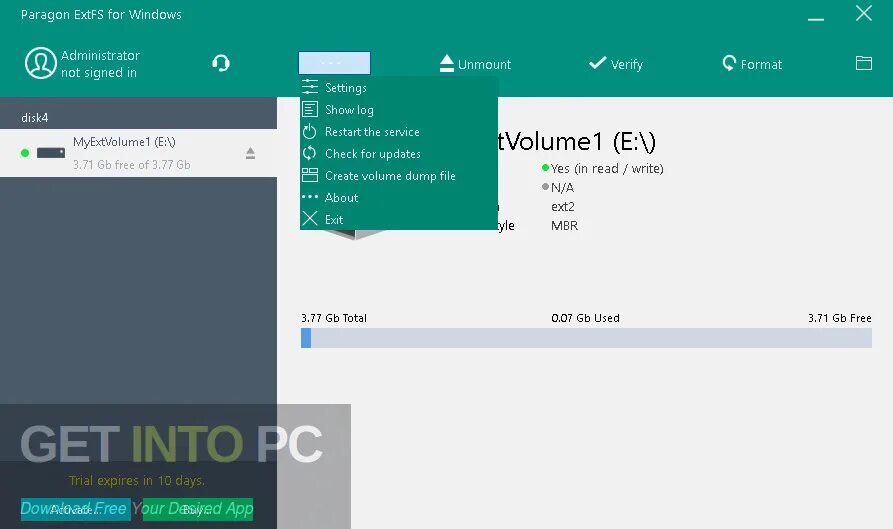Image resolution: width=893 pixels, height=529 pixels.
Task: Close the Paragon ExtFS window
Action: [864, 14]
